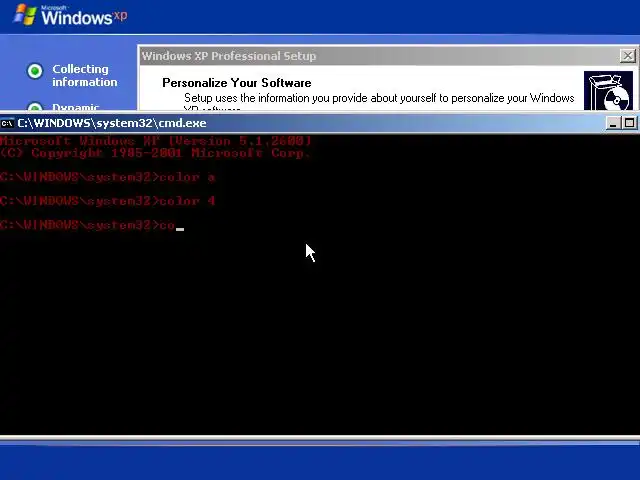Click the 'Collecting information' label
The width and height of the screenshot is (640, 480).
(85, 76)
